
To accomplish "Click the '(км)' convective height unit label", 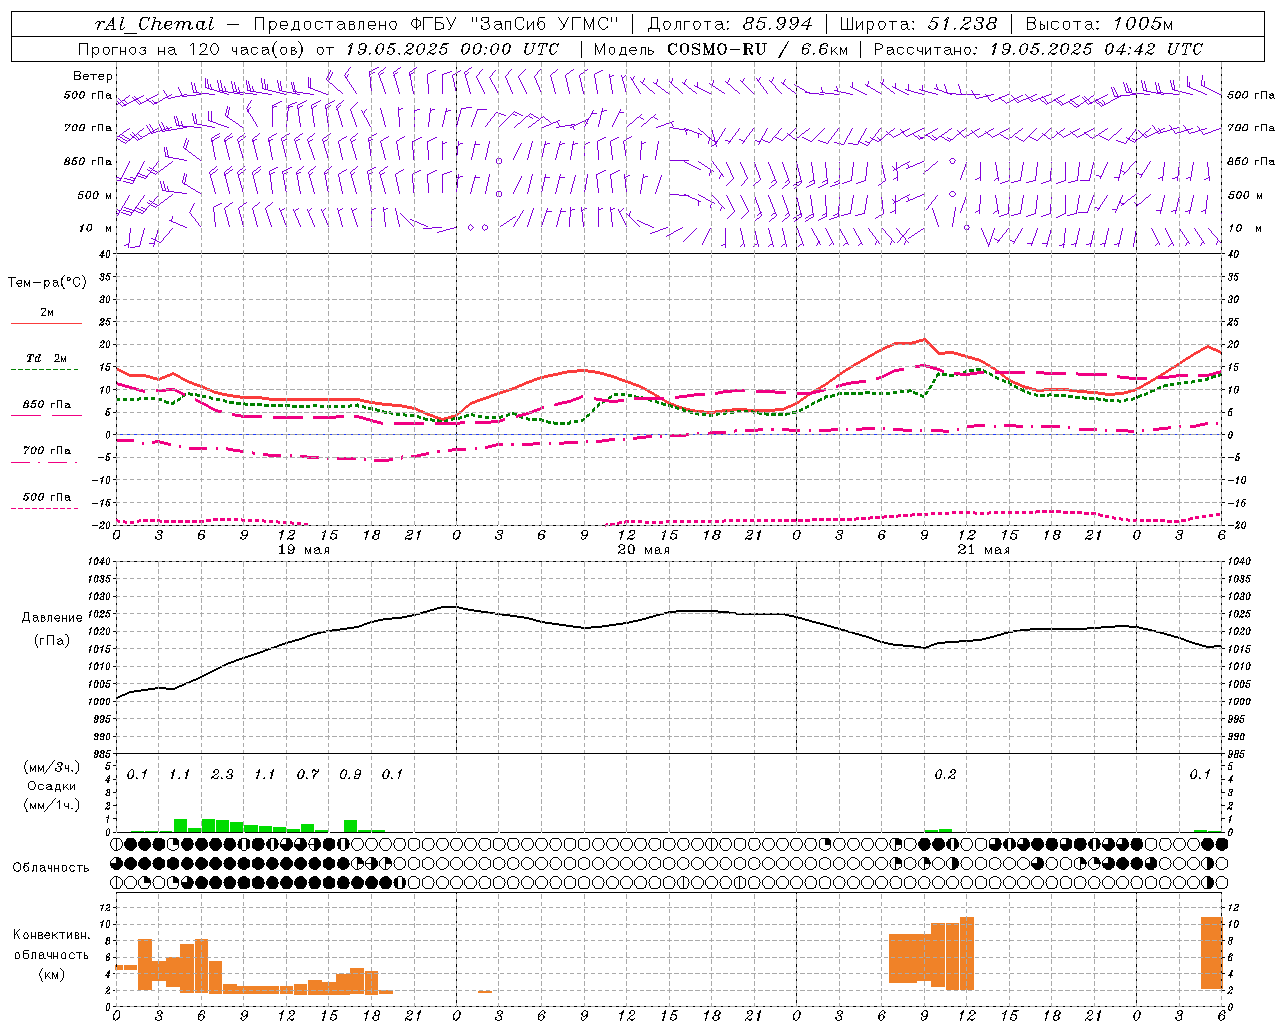I will pos(52,973).
